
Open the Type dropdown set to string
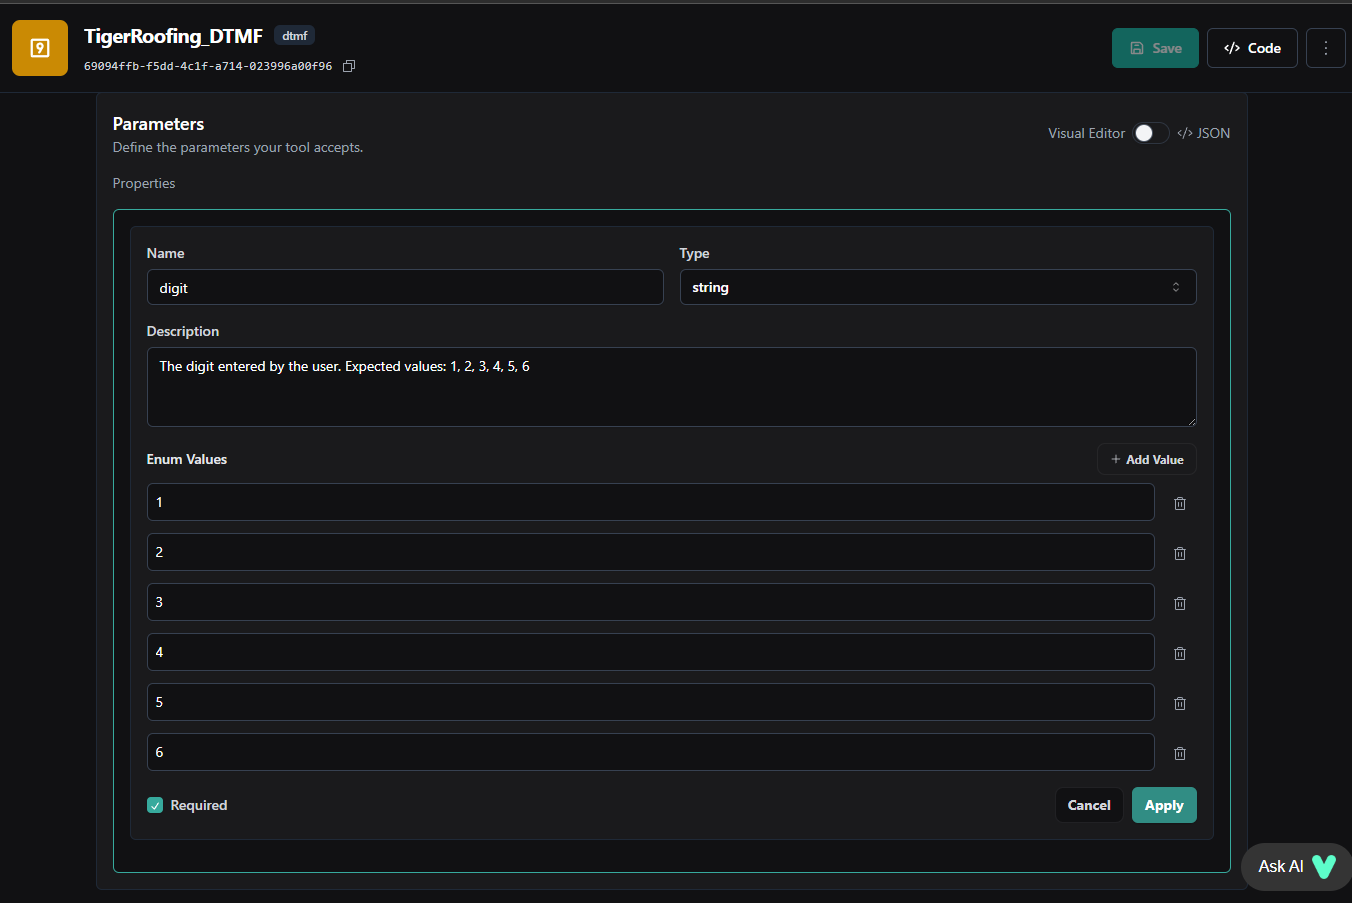pyautogui.click(x=938, y=287)
